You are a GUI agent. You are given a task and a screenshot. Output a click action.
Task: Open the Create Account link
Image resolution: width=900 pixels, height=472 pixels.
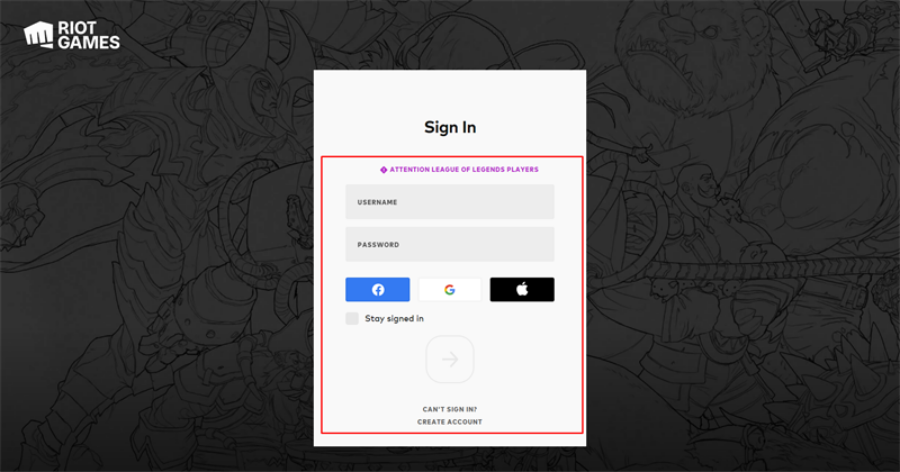pos(450,422)
